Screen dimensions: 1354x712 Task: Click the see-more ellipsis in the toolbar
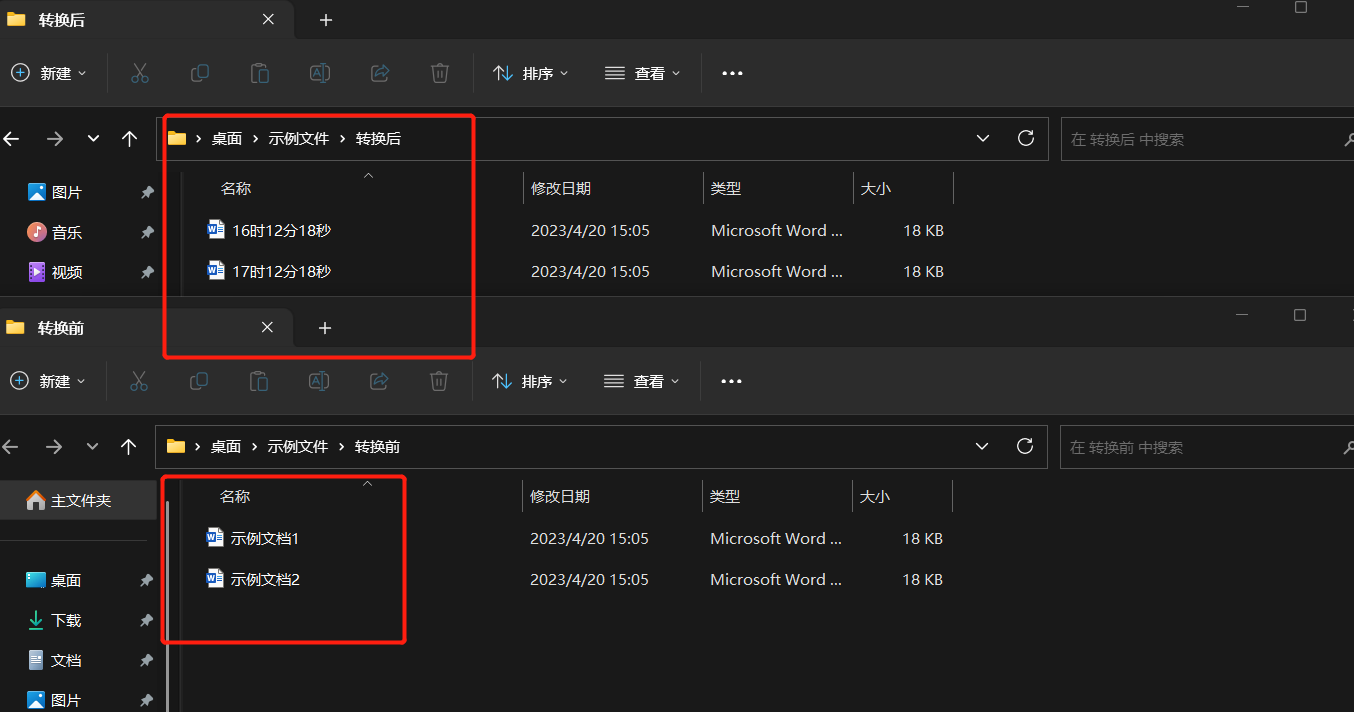(x=731, y=72)
